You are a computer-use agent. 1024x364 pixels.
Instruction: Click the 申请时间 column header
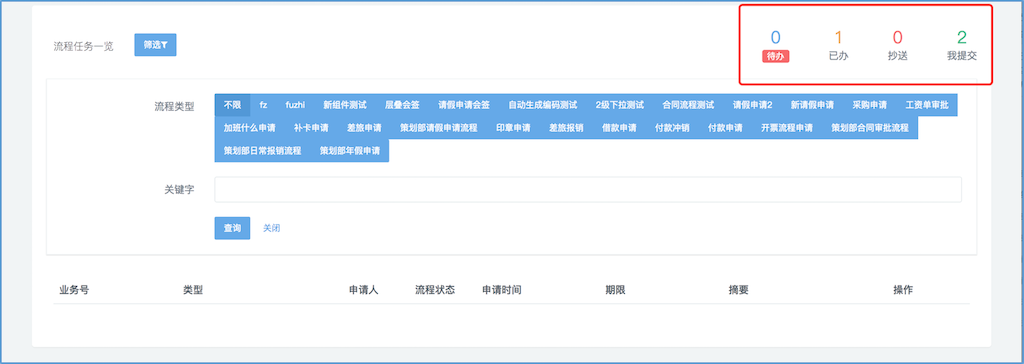(502, 290)
